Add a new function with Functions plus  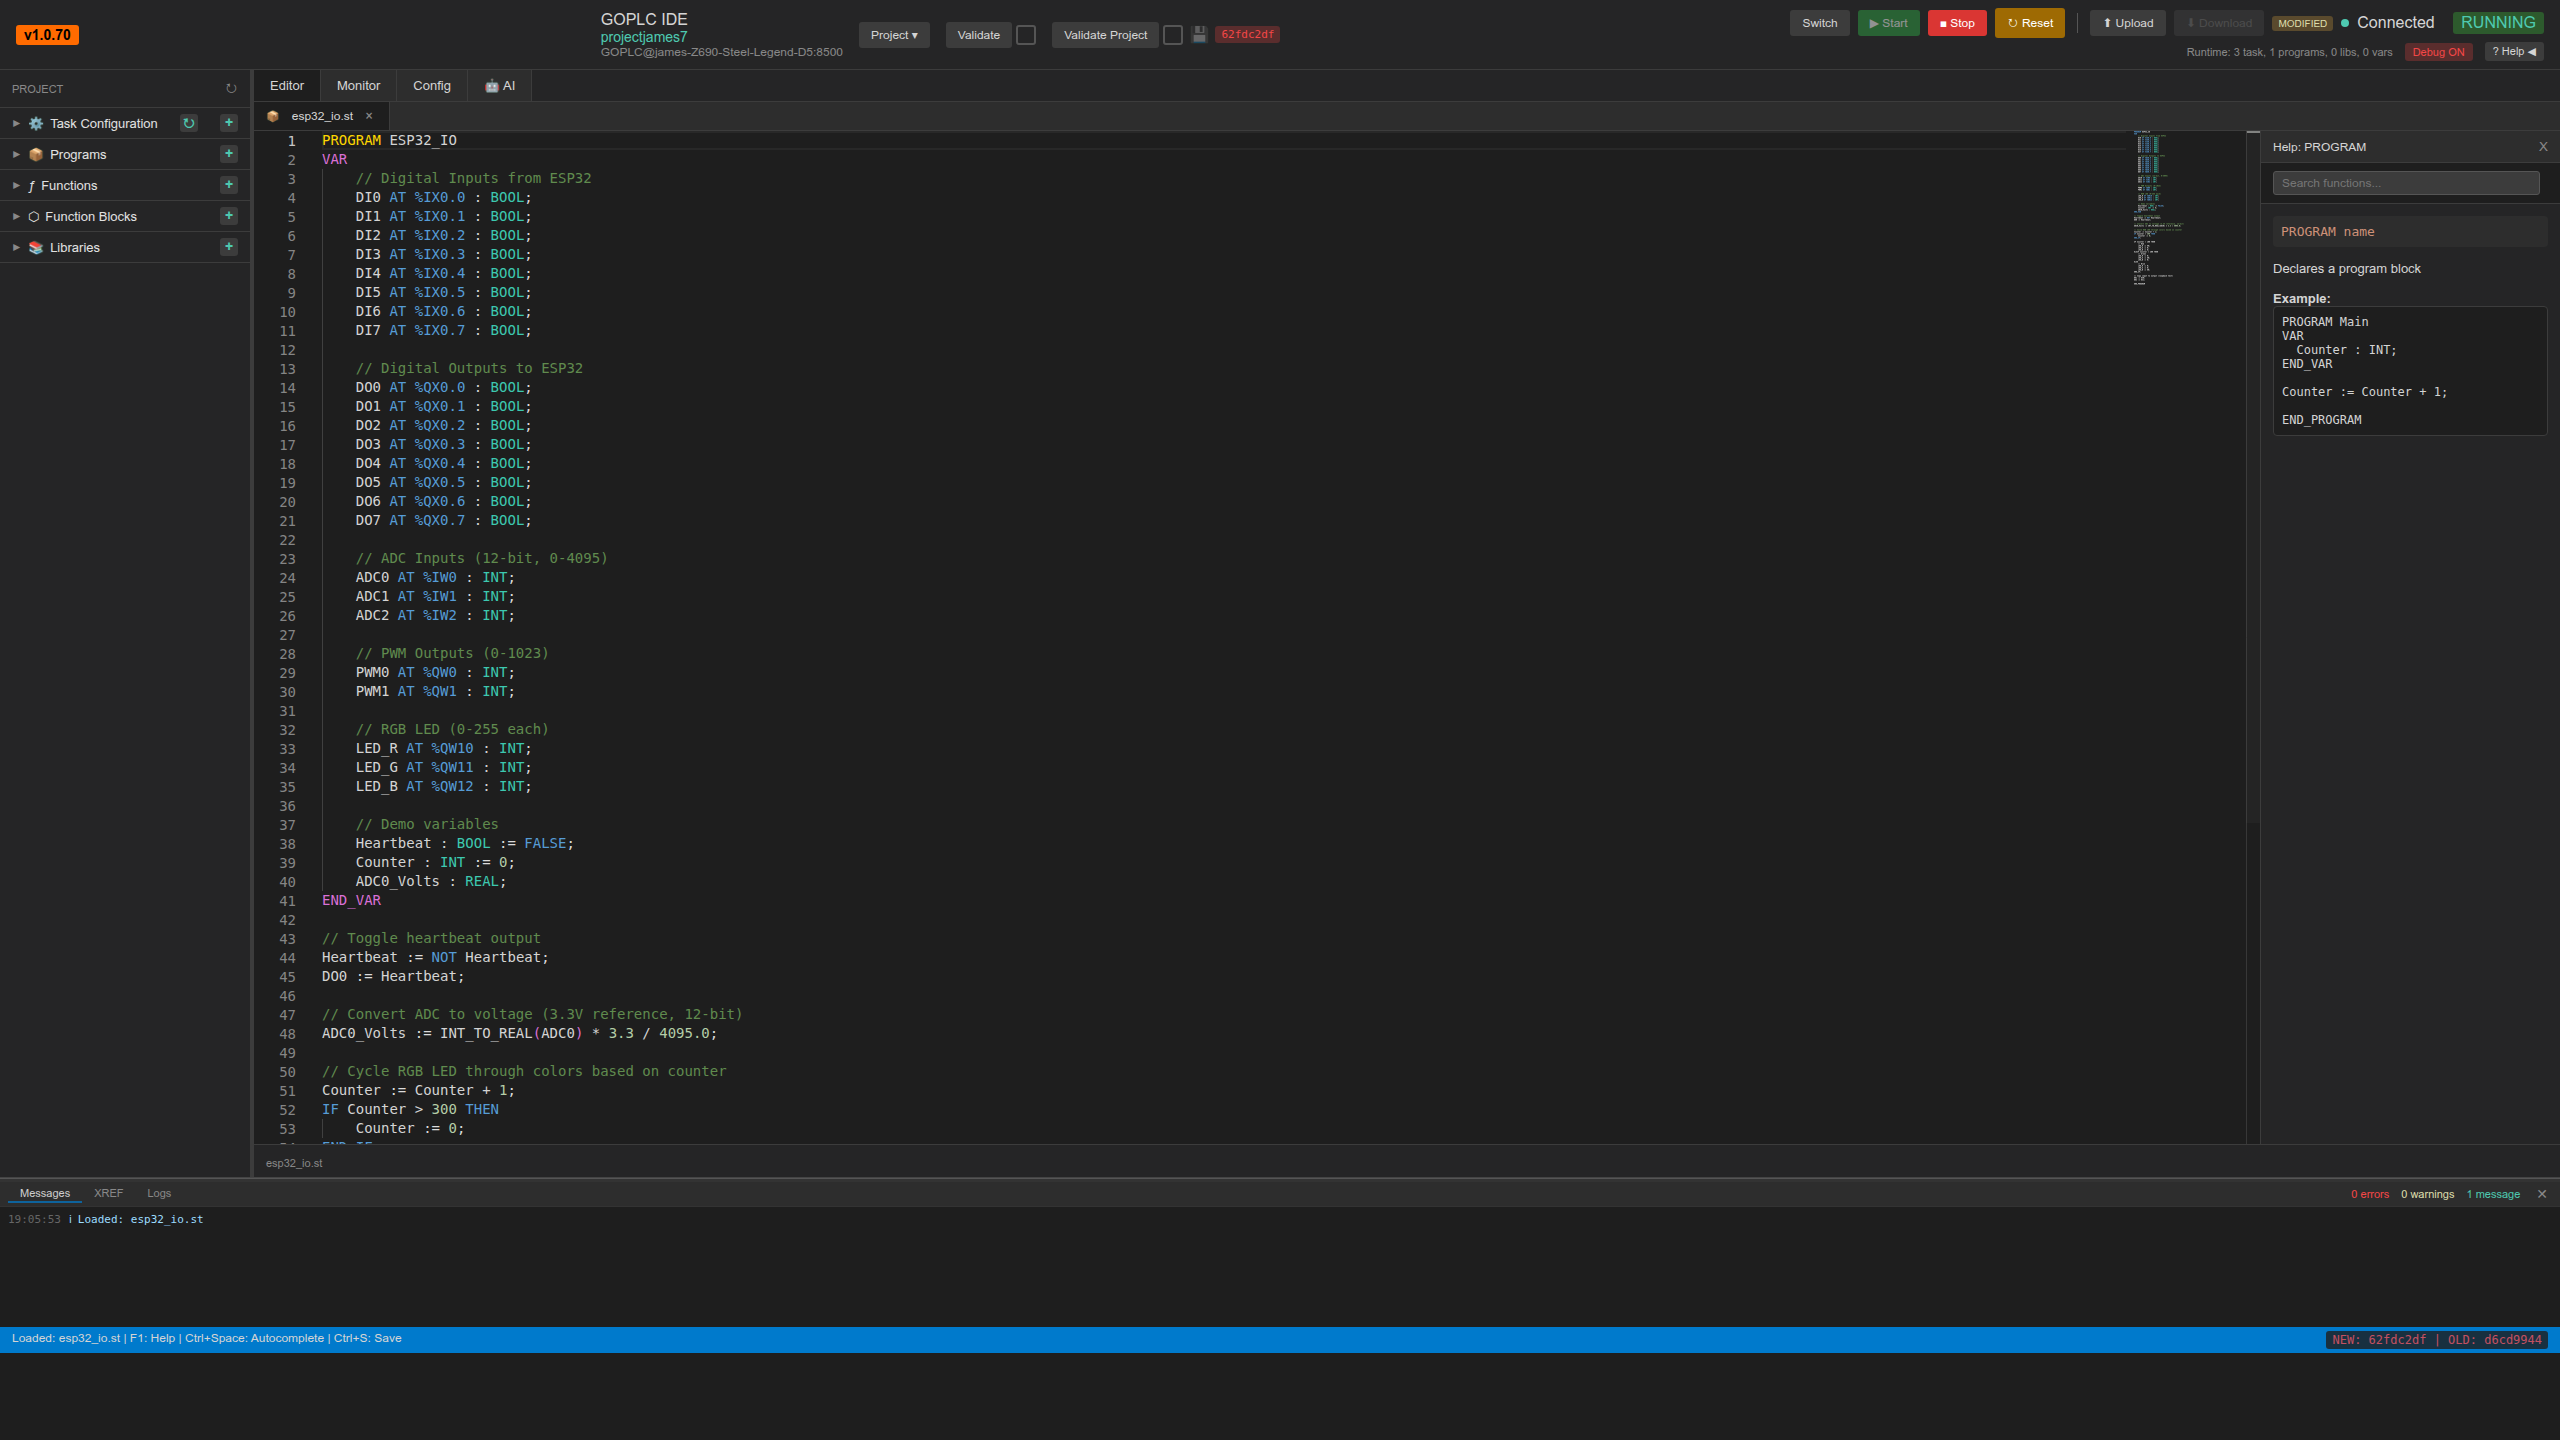pyautogui.click(x=229, y=185)
